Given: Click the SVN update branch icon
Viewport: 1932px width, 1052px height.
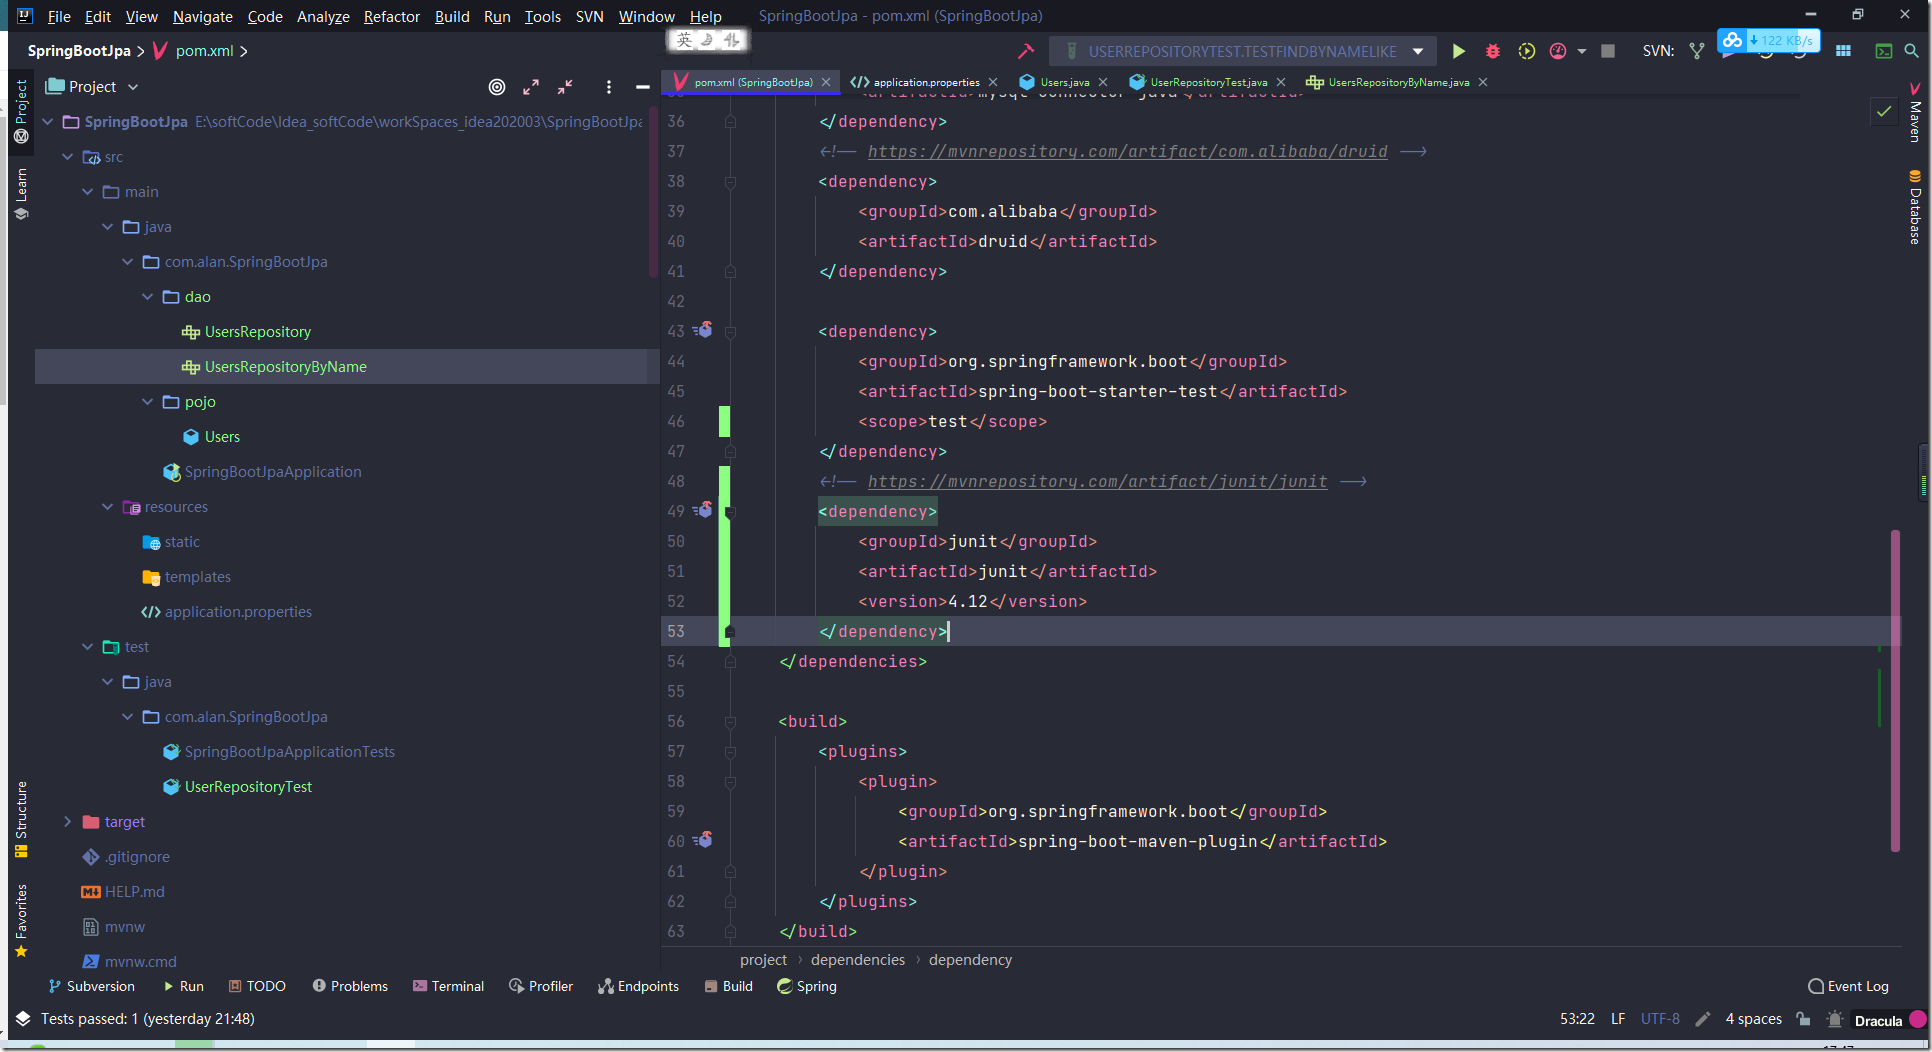Looking at the screenshot, I should (1697, 51).
